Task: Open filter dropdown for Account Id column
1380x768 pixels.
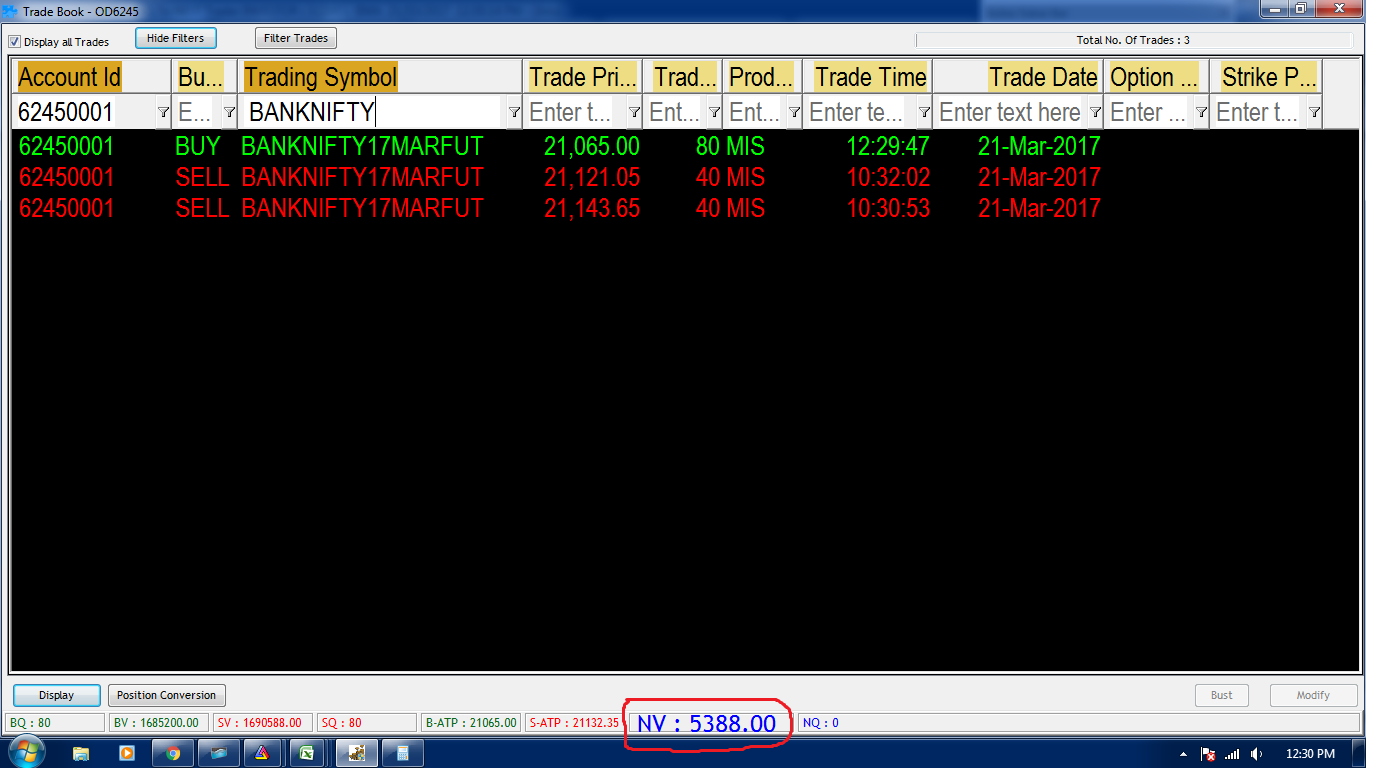Action: 163,113
